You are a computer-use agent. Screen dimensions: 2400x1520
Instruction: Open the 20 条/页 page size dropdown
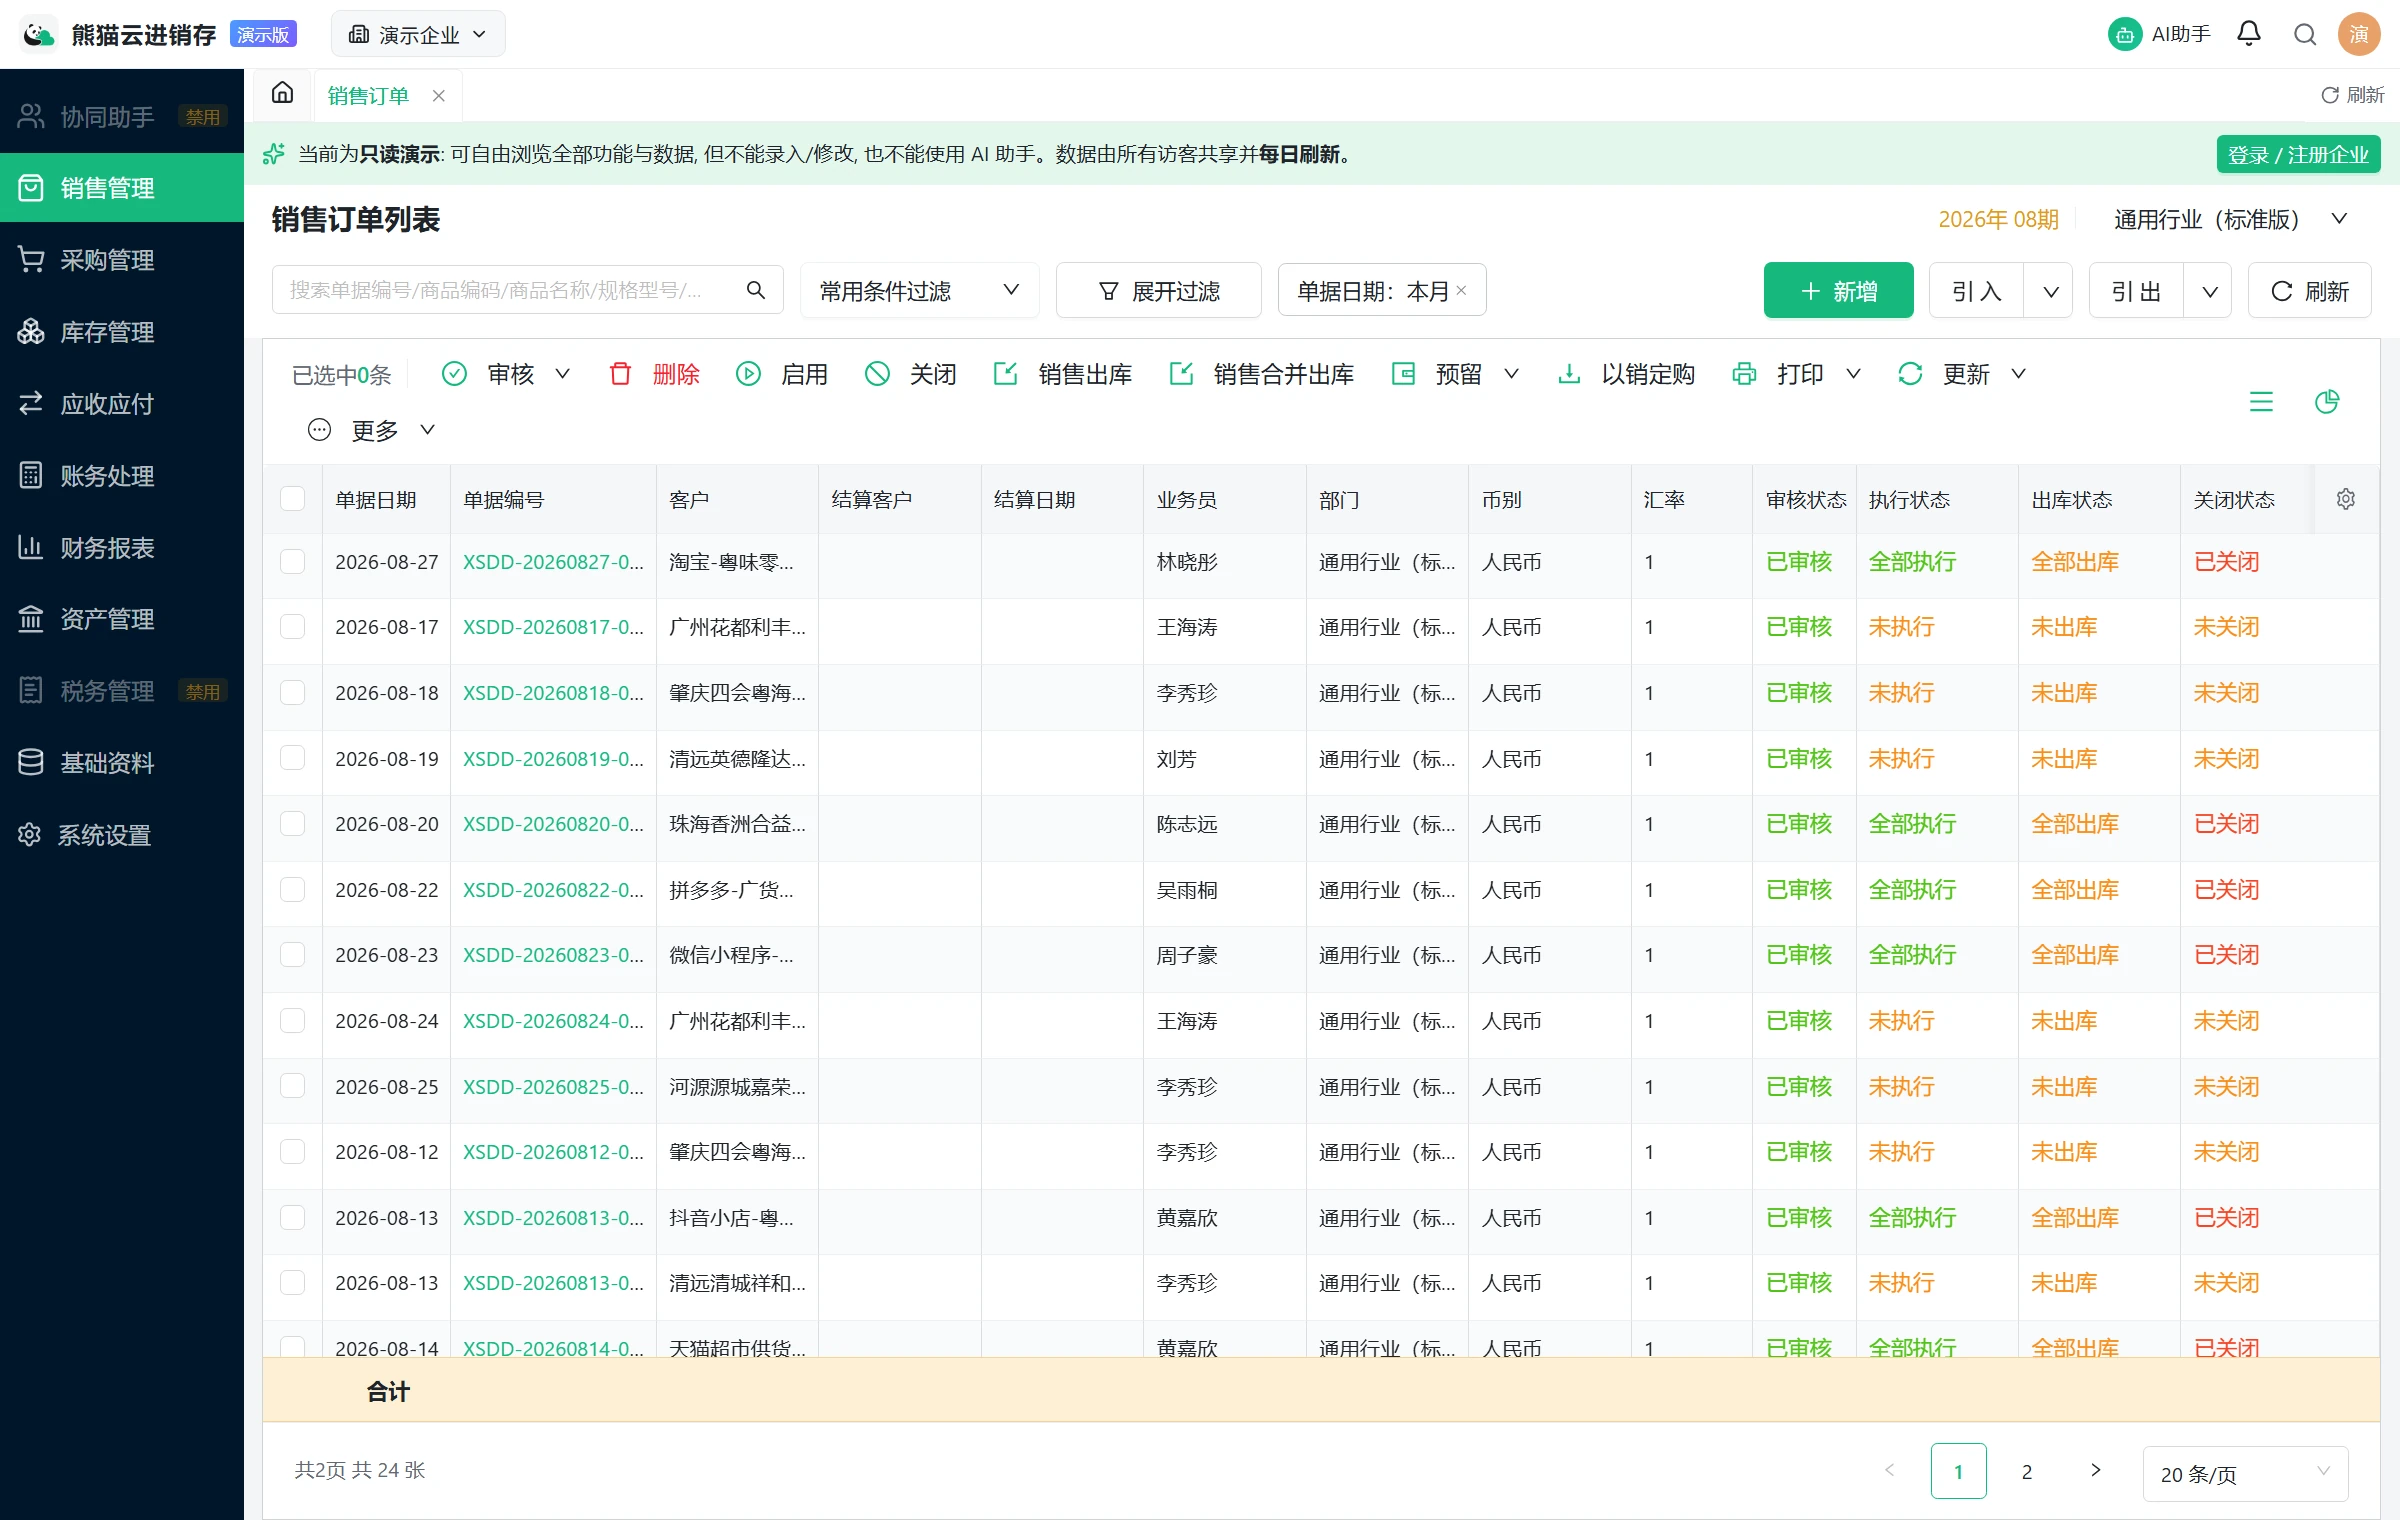(x=2244, y=1473)
